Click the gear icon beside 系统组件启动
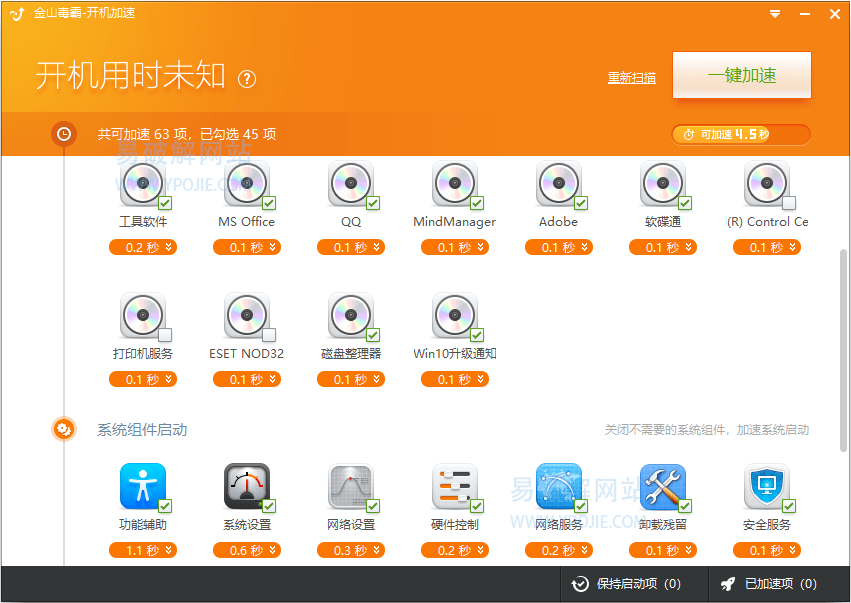Screen dimensions: 851x603 pyautogui.click(x=64, y=429)
